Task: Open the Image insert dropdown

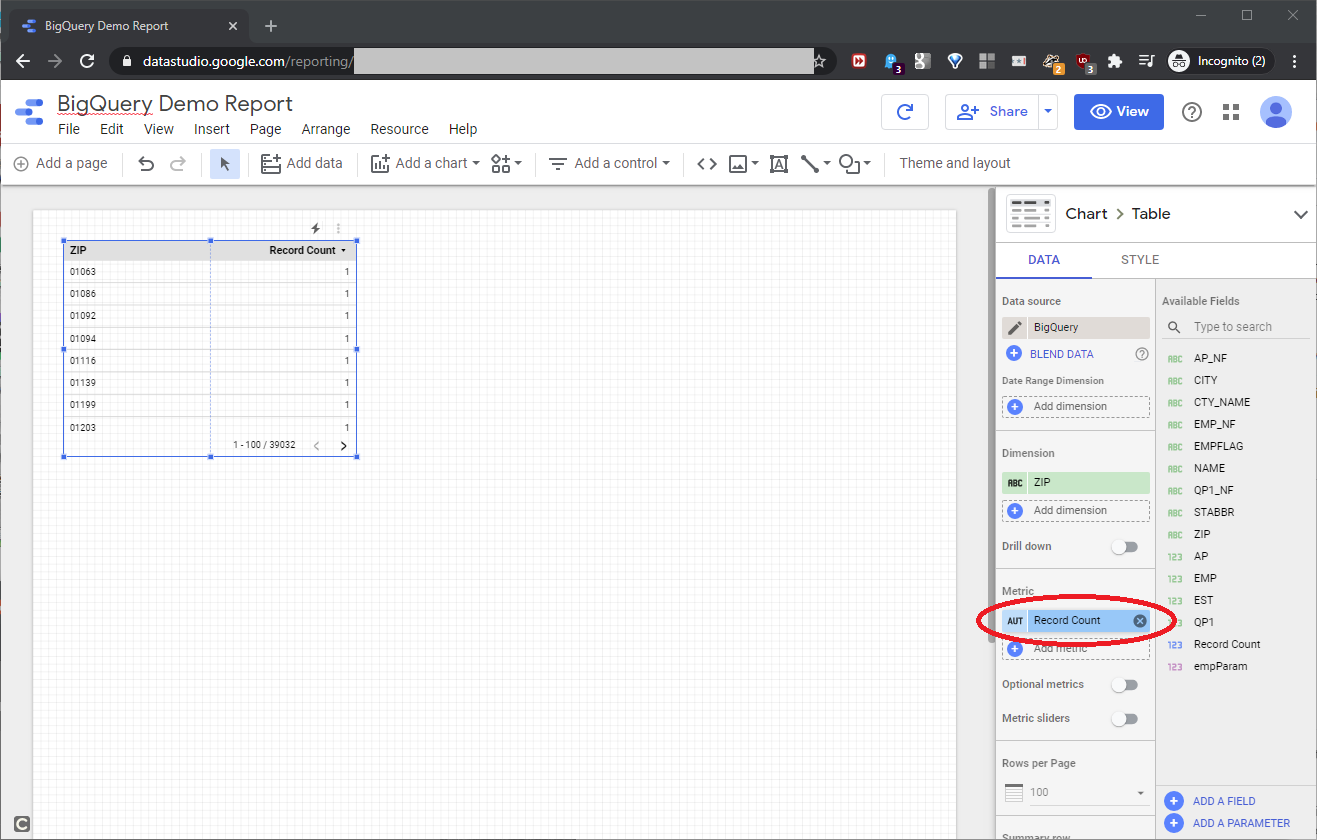Action: tap(744, 164)
